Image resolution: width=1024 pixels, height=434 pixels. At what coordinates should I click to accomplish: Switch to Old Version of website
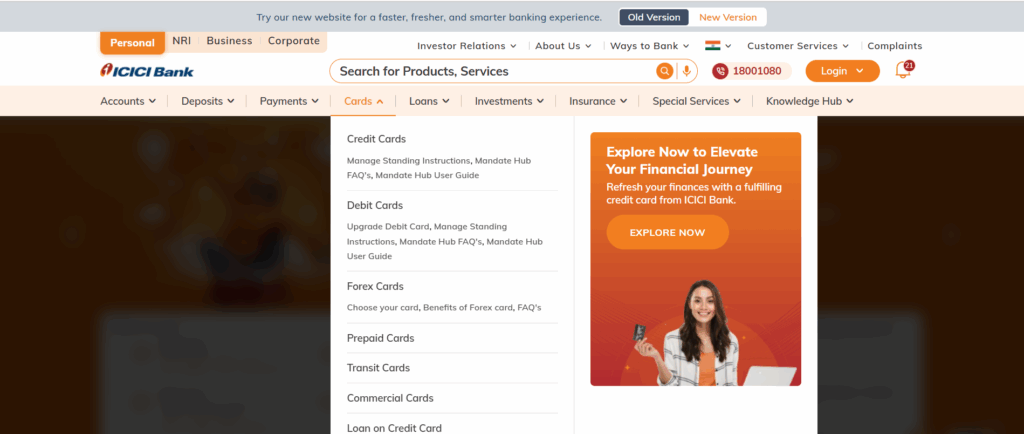tap(655, 17)
